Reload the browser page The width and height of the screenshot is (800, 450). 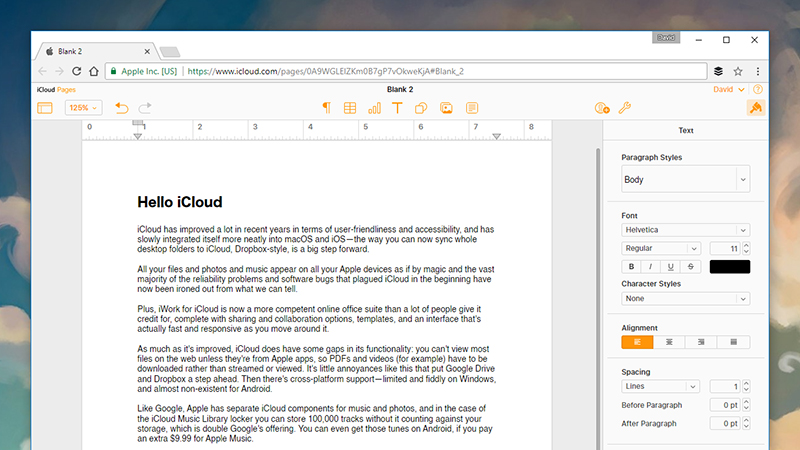(x=77, y=71)
